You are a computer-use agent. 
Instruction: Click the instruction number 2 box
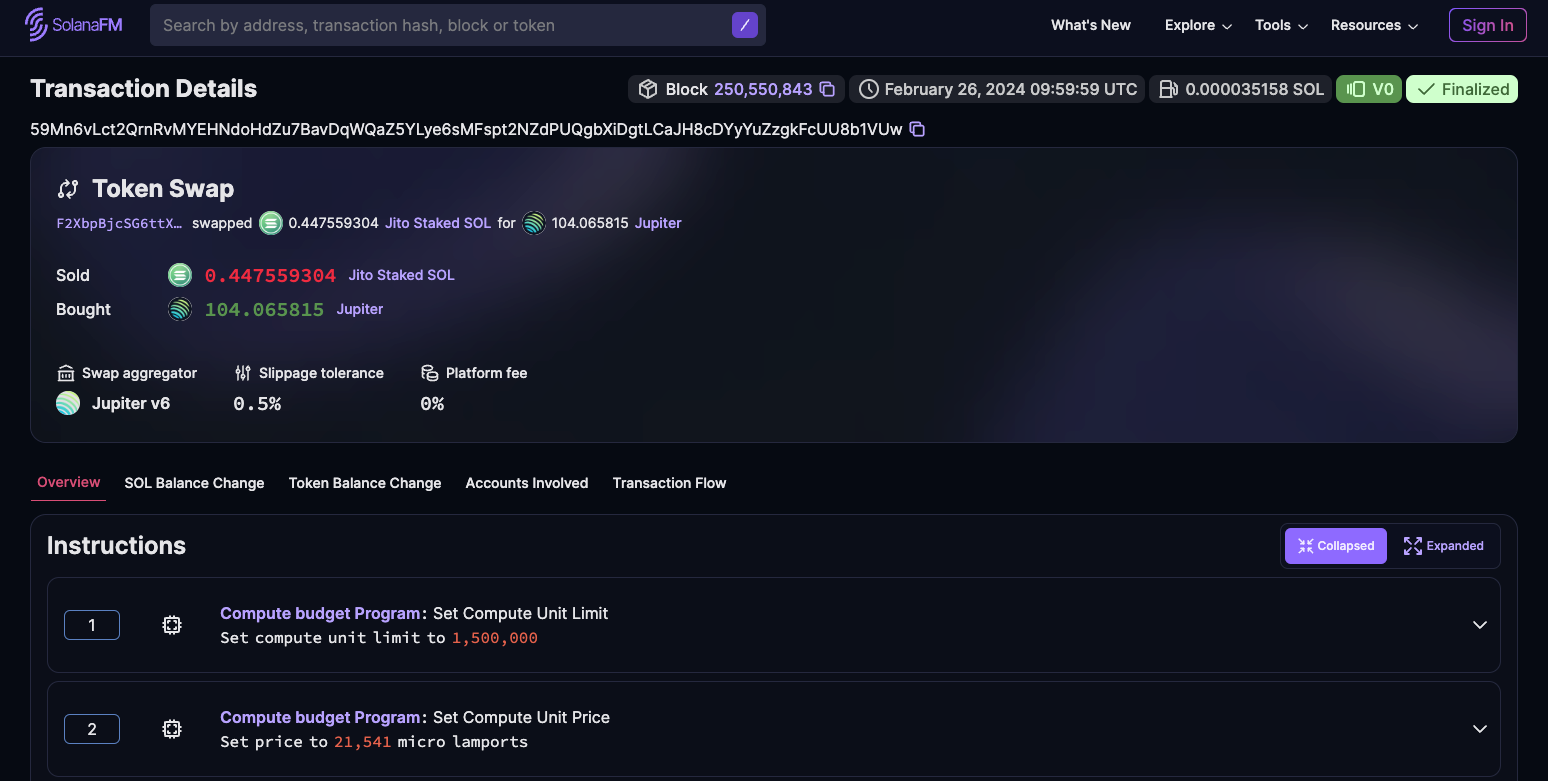[x=92, y=729]
